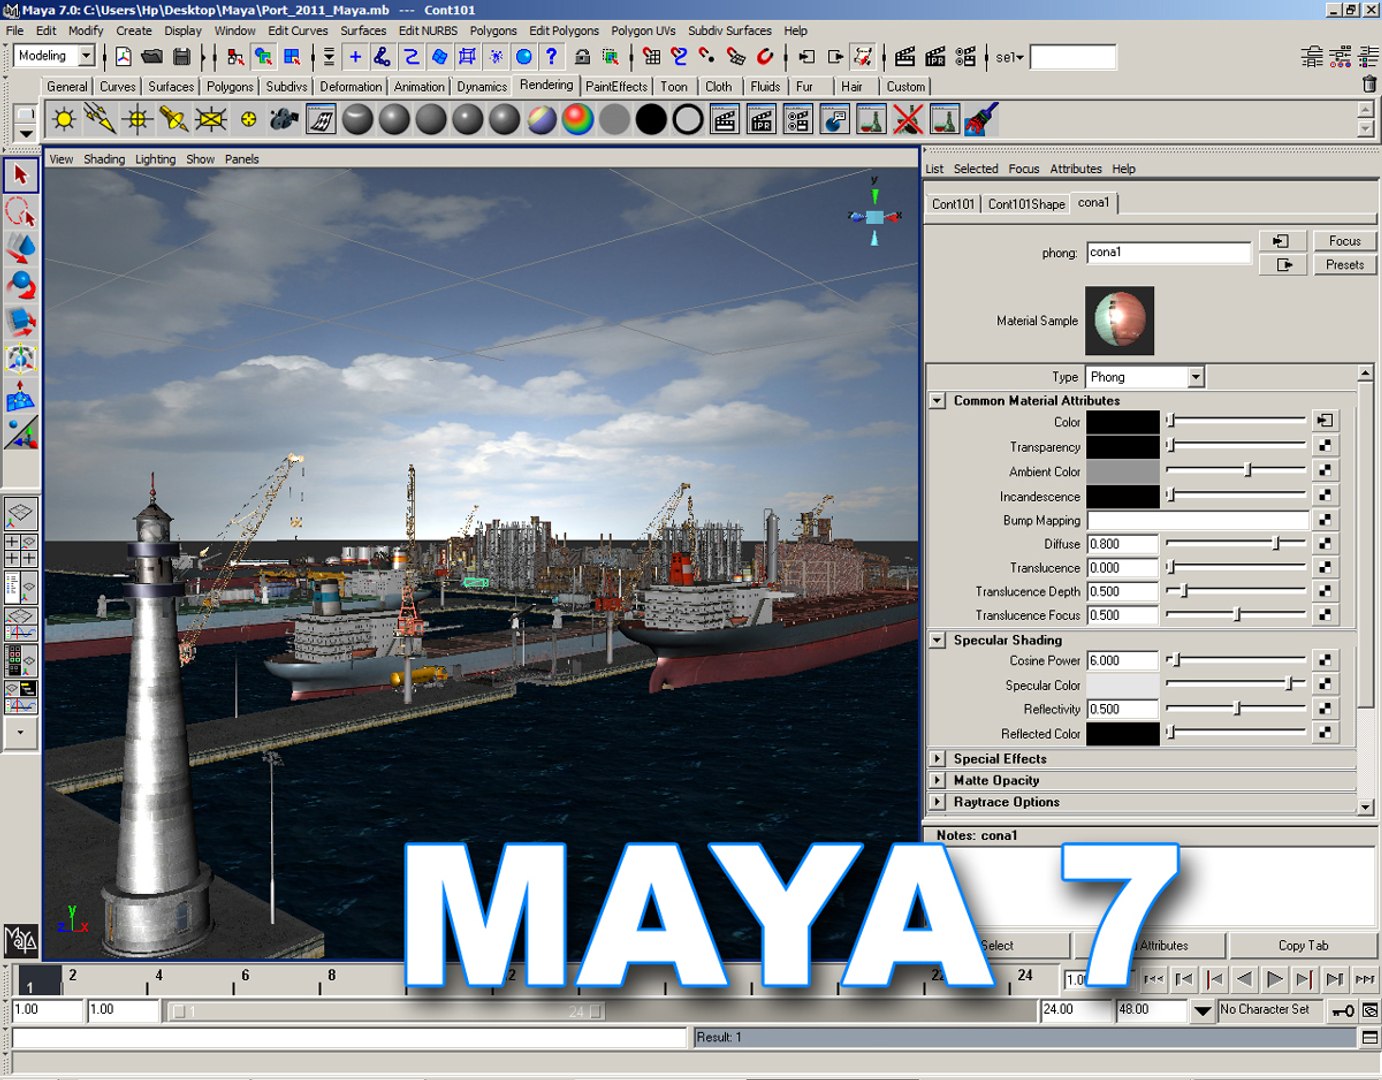Switch to the Polygons shelf tab
Image resolution: width=1382 pixels, height=1080 pixels.
pyautogui.click(x=230, y=87)
